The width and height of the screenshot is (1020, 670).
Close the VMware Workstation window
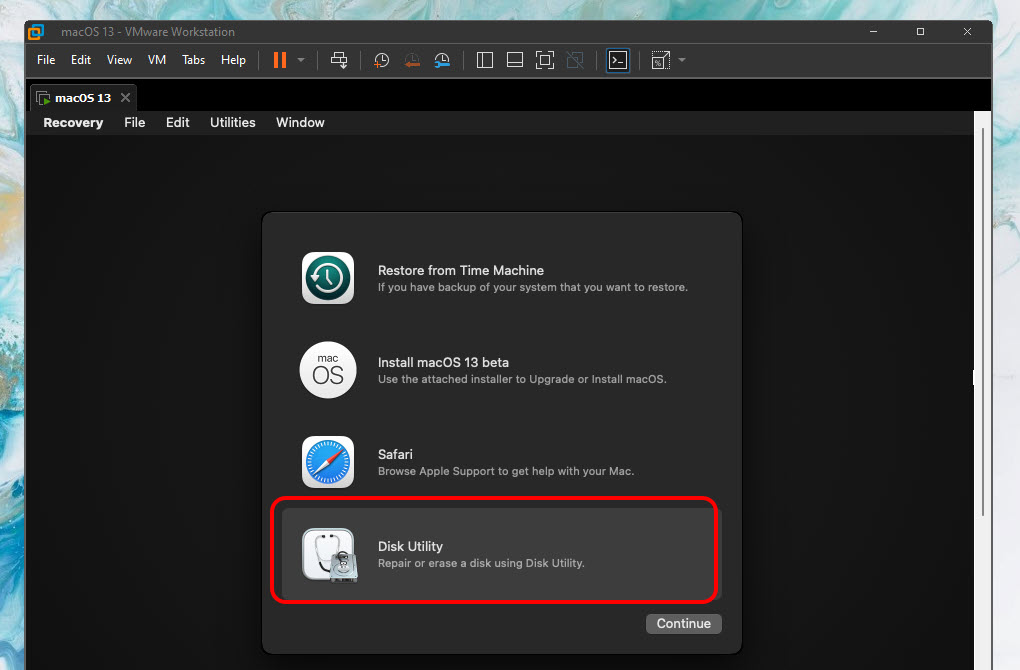tap(967, 32)
